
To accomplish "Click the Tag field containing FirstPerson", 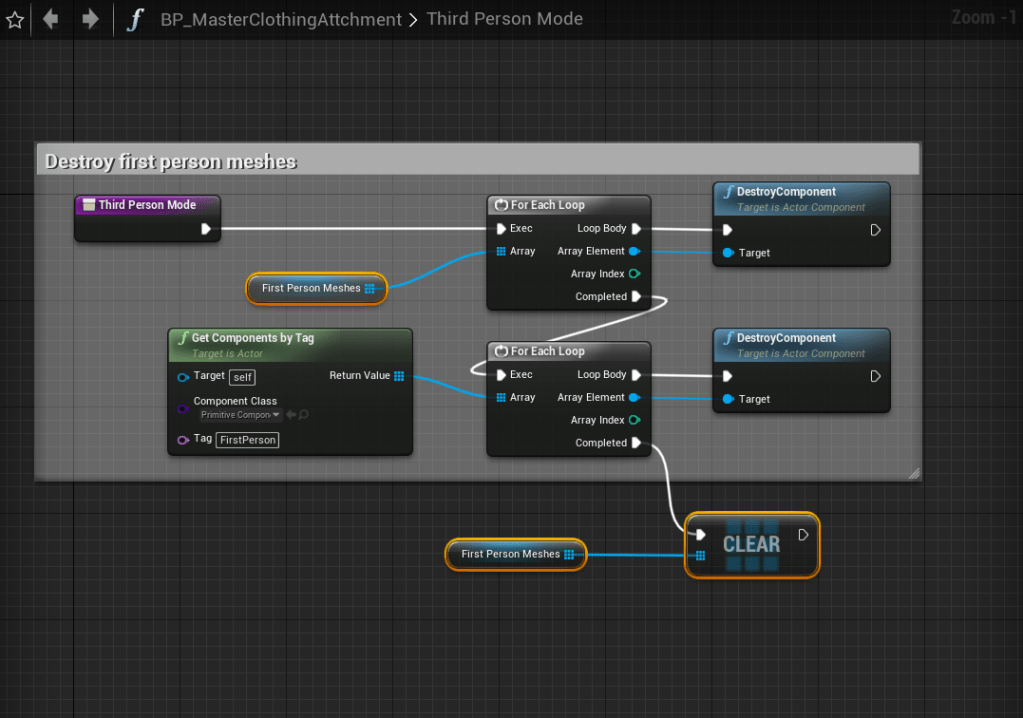I will click(247, 439).
